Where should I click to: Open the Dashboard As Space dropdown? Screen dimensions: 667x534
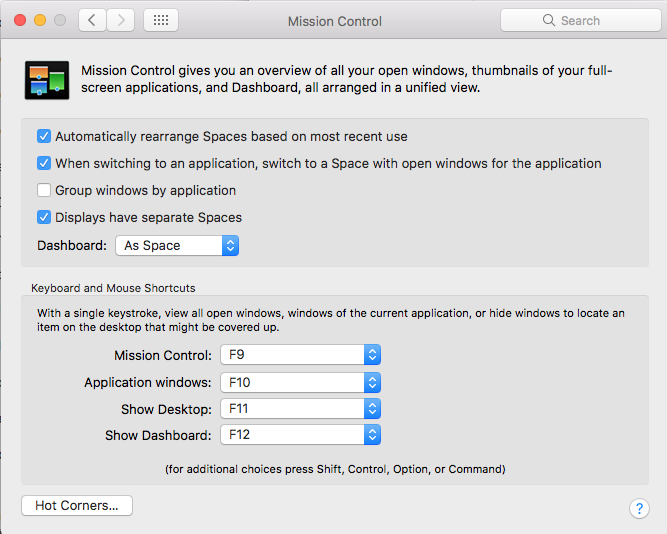pos(177,246)
